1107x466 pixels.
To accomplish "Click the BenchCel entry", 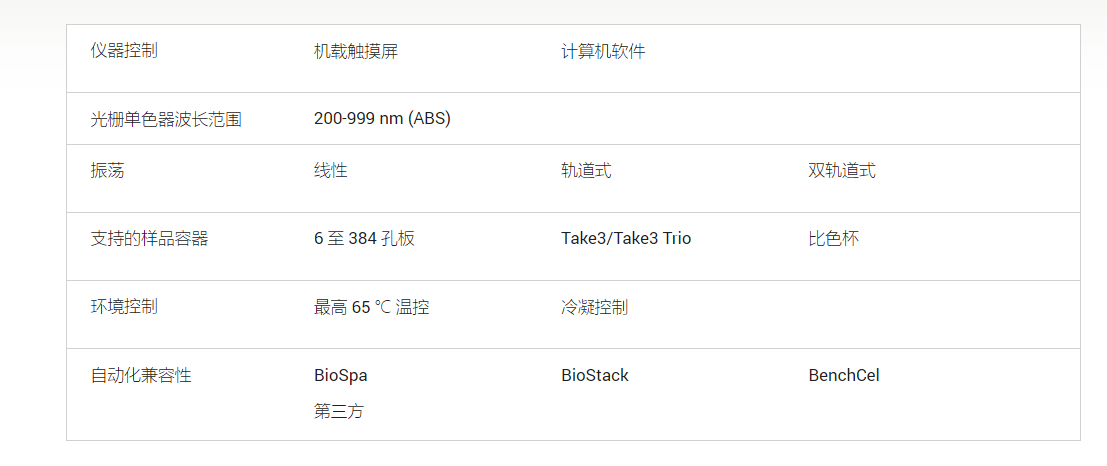I will (844, 376).
